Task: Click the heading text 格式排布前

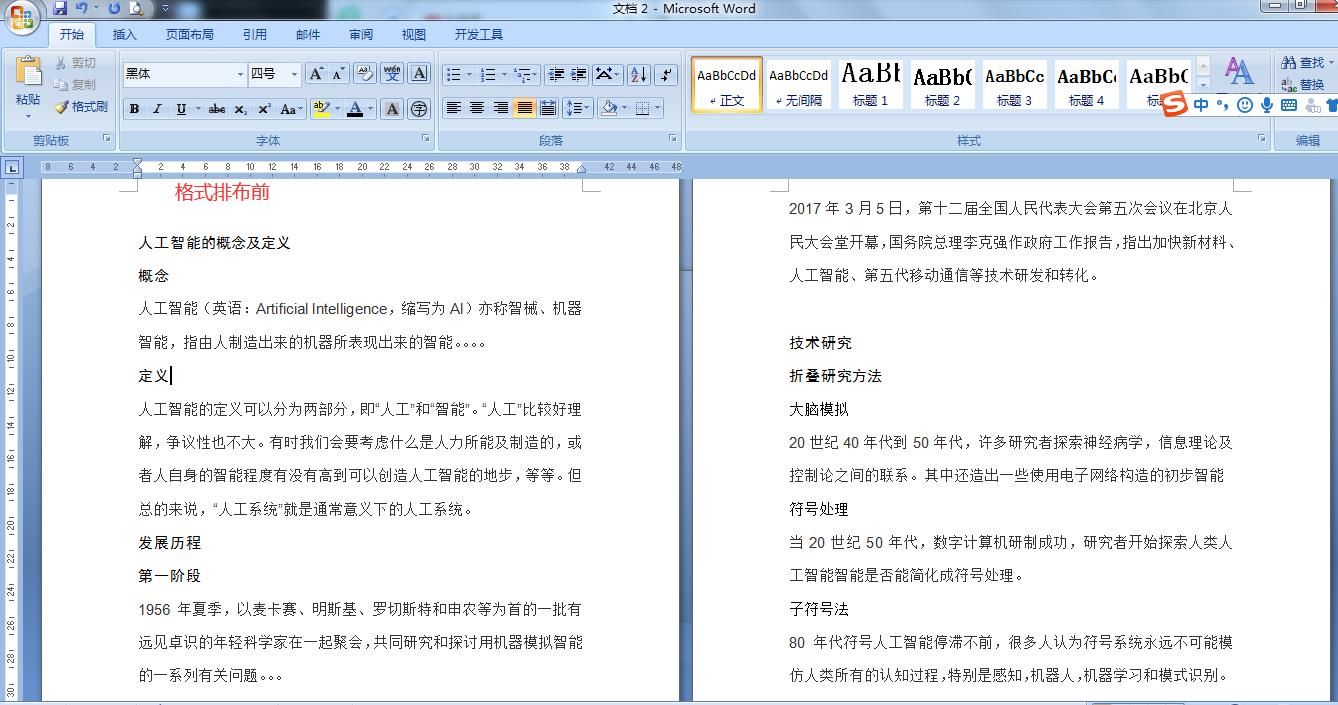Action: tap(222, 192)
